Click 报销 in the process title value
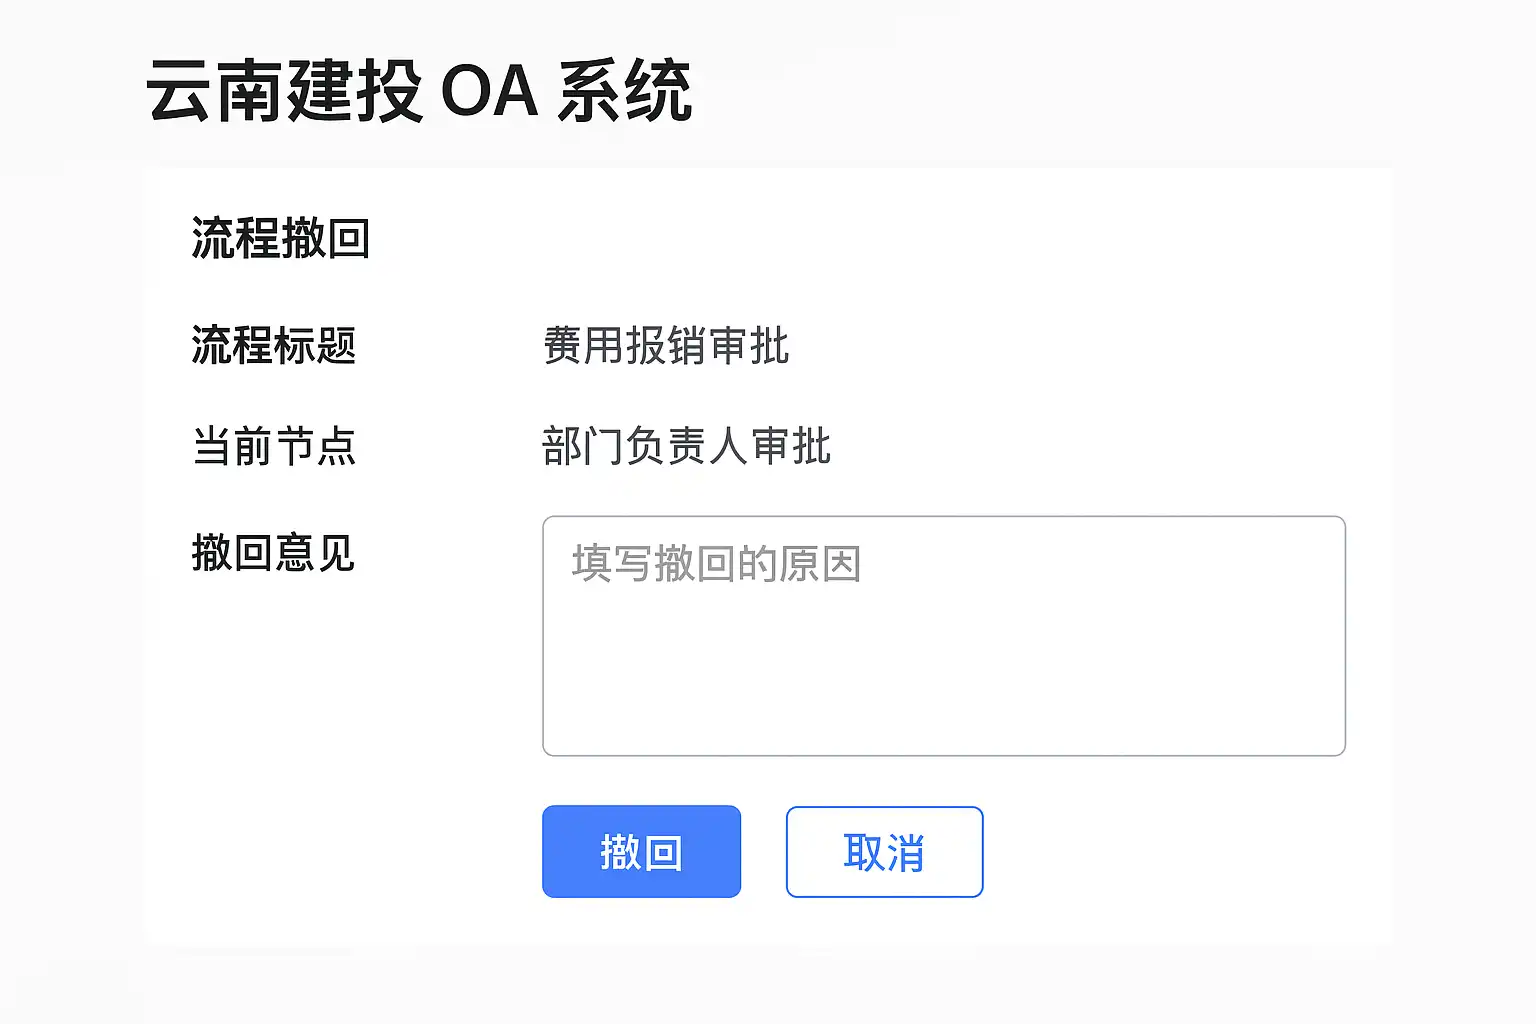This screenshot has width=1536, height=1024. (666, 346)
